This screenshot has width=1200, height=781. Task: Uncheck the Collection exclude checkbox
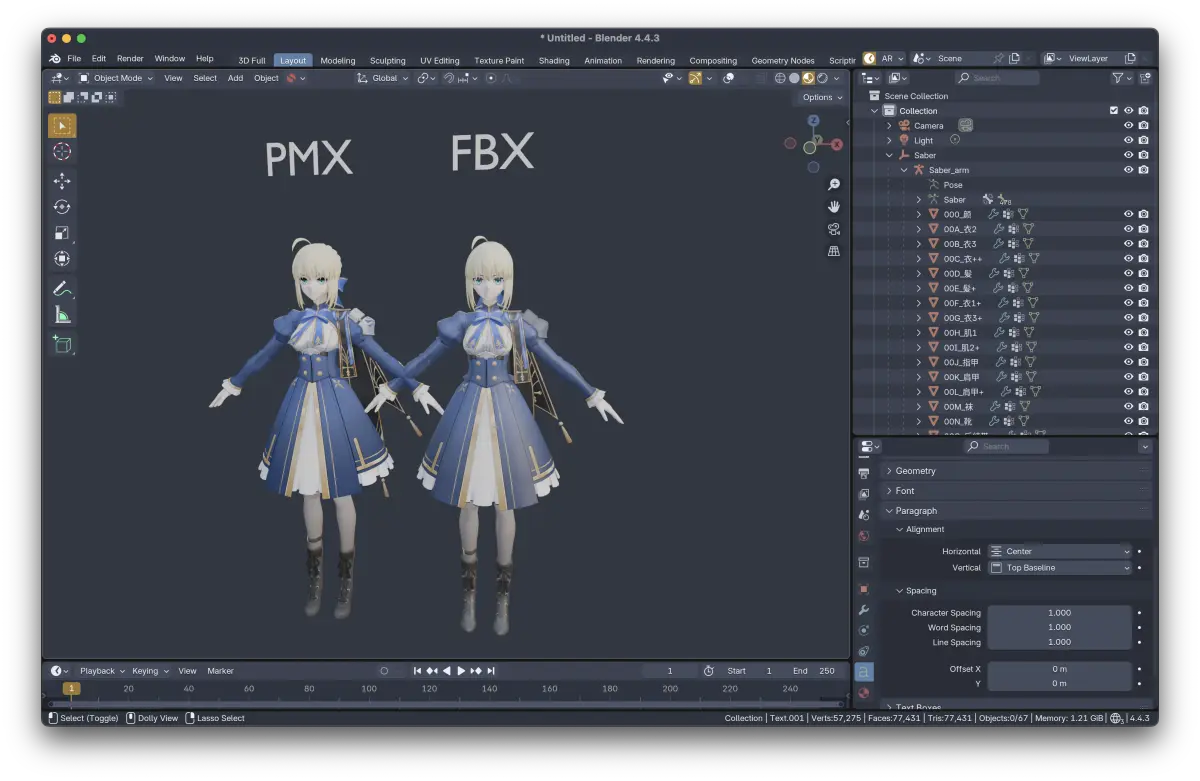(x=1114, y=111)
